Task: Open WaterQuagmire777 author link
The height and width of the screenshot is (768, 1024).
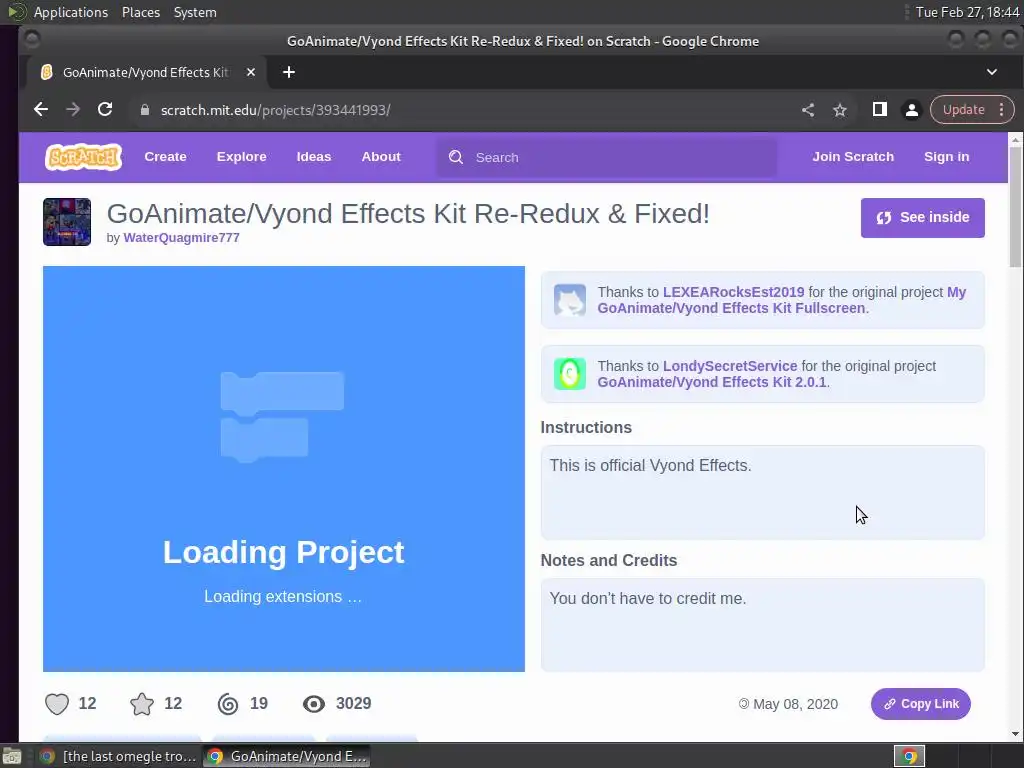Action: click(x=182, y=238)
